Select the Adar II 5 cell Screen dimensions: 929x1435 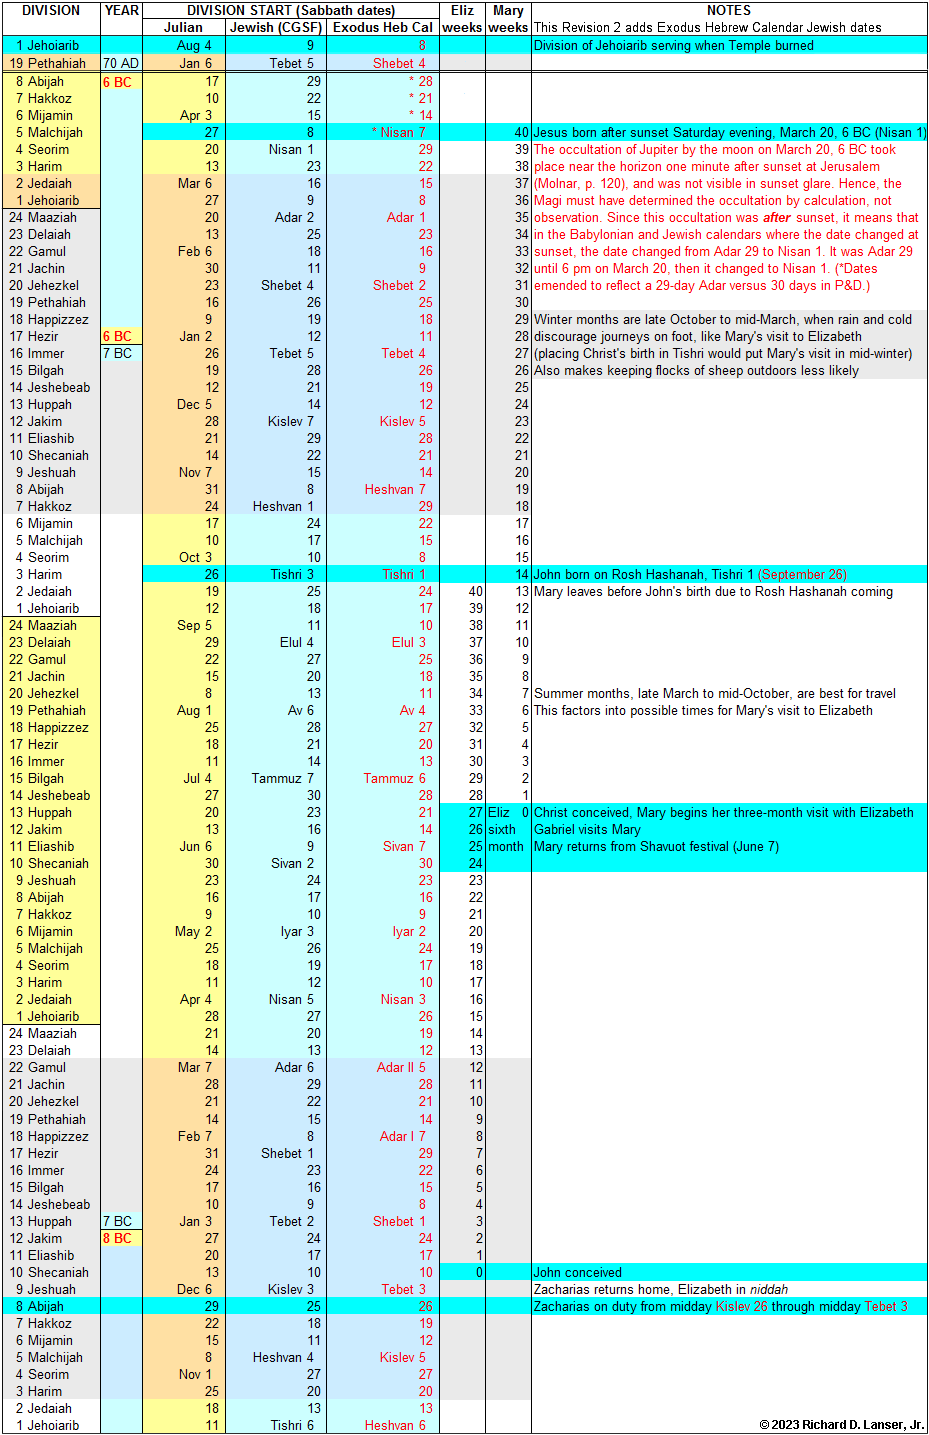[x=383, y=1067]
